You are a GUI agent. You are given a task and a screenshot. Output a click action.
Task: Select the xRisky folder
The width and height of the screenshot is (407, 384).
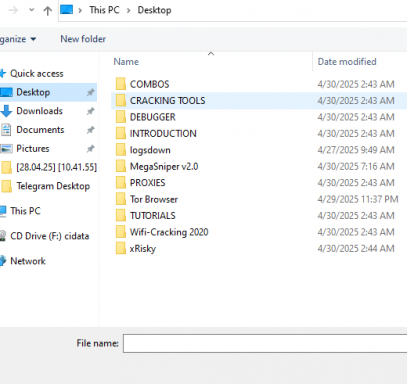(x=143, y=249)
